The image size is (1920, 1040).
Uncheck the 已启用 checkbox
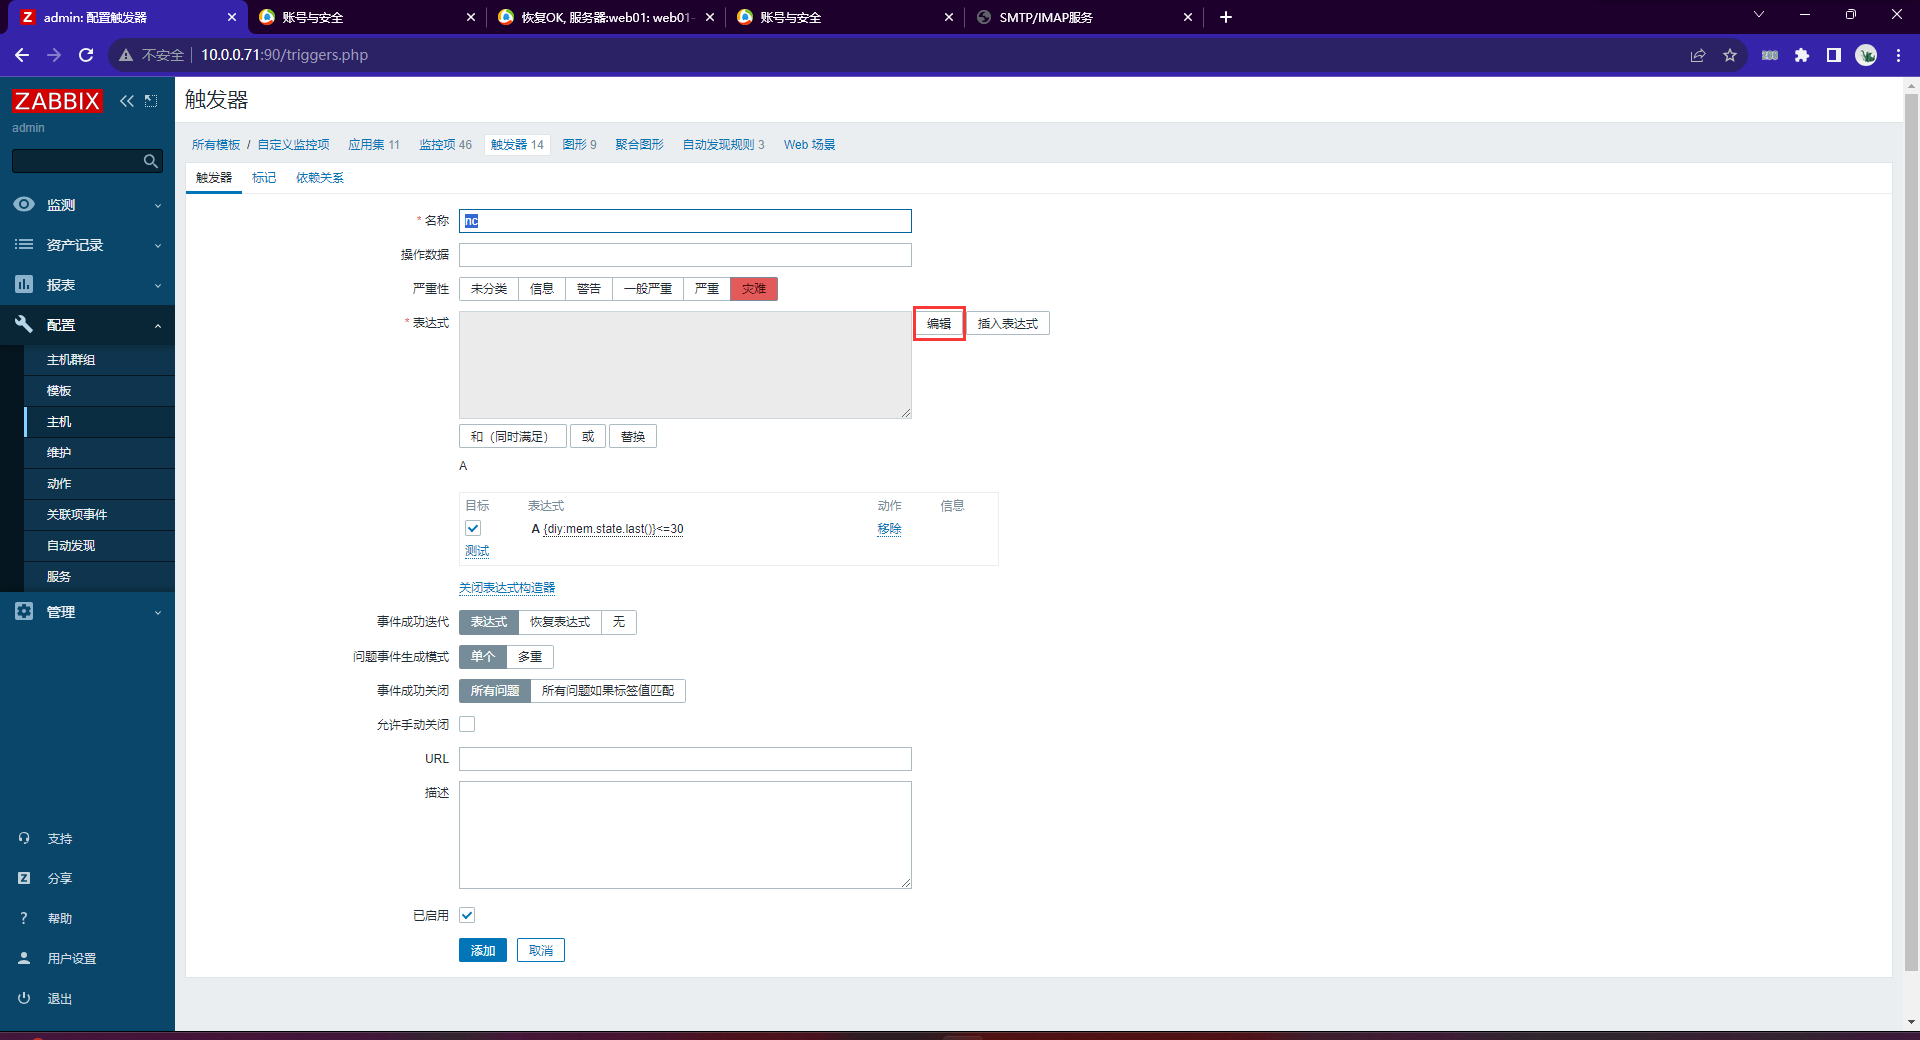(467, 915)
